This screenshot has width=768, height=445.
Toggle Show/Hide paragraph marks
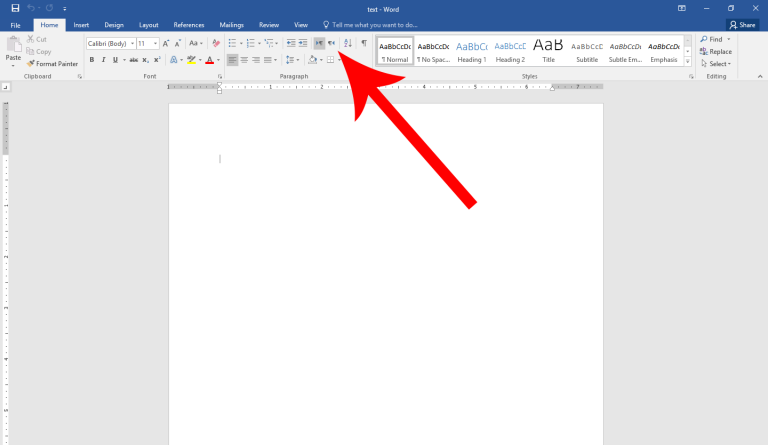(x=364, y=43)
